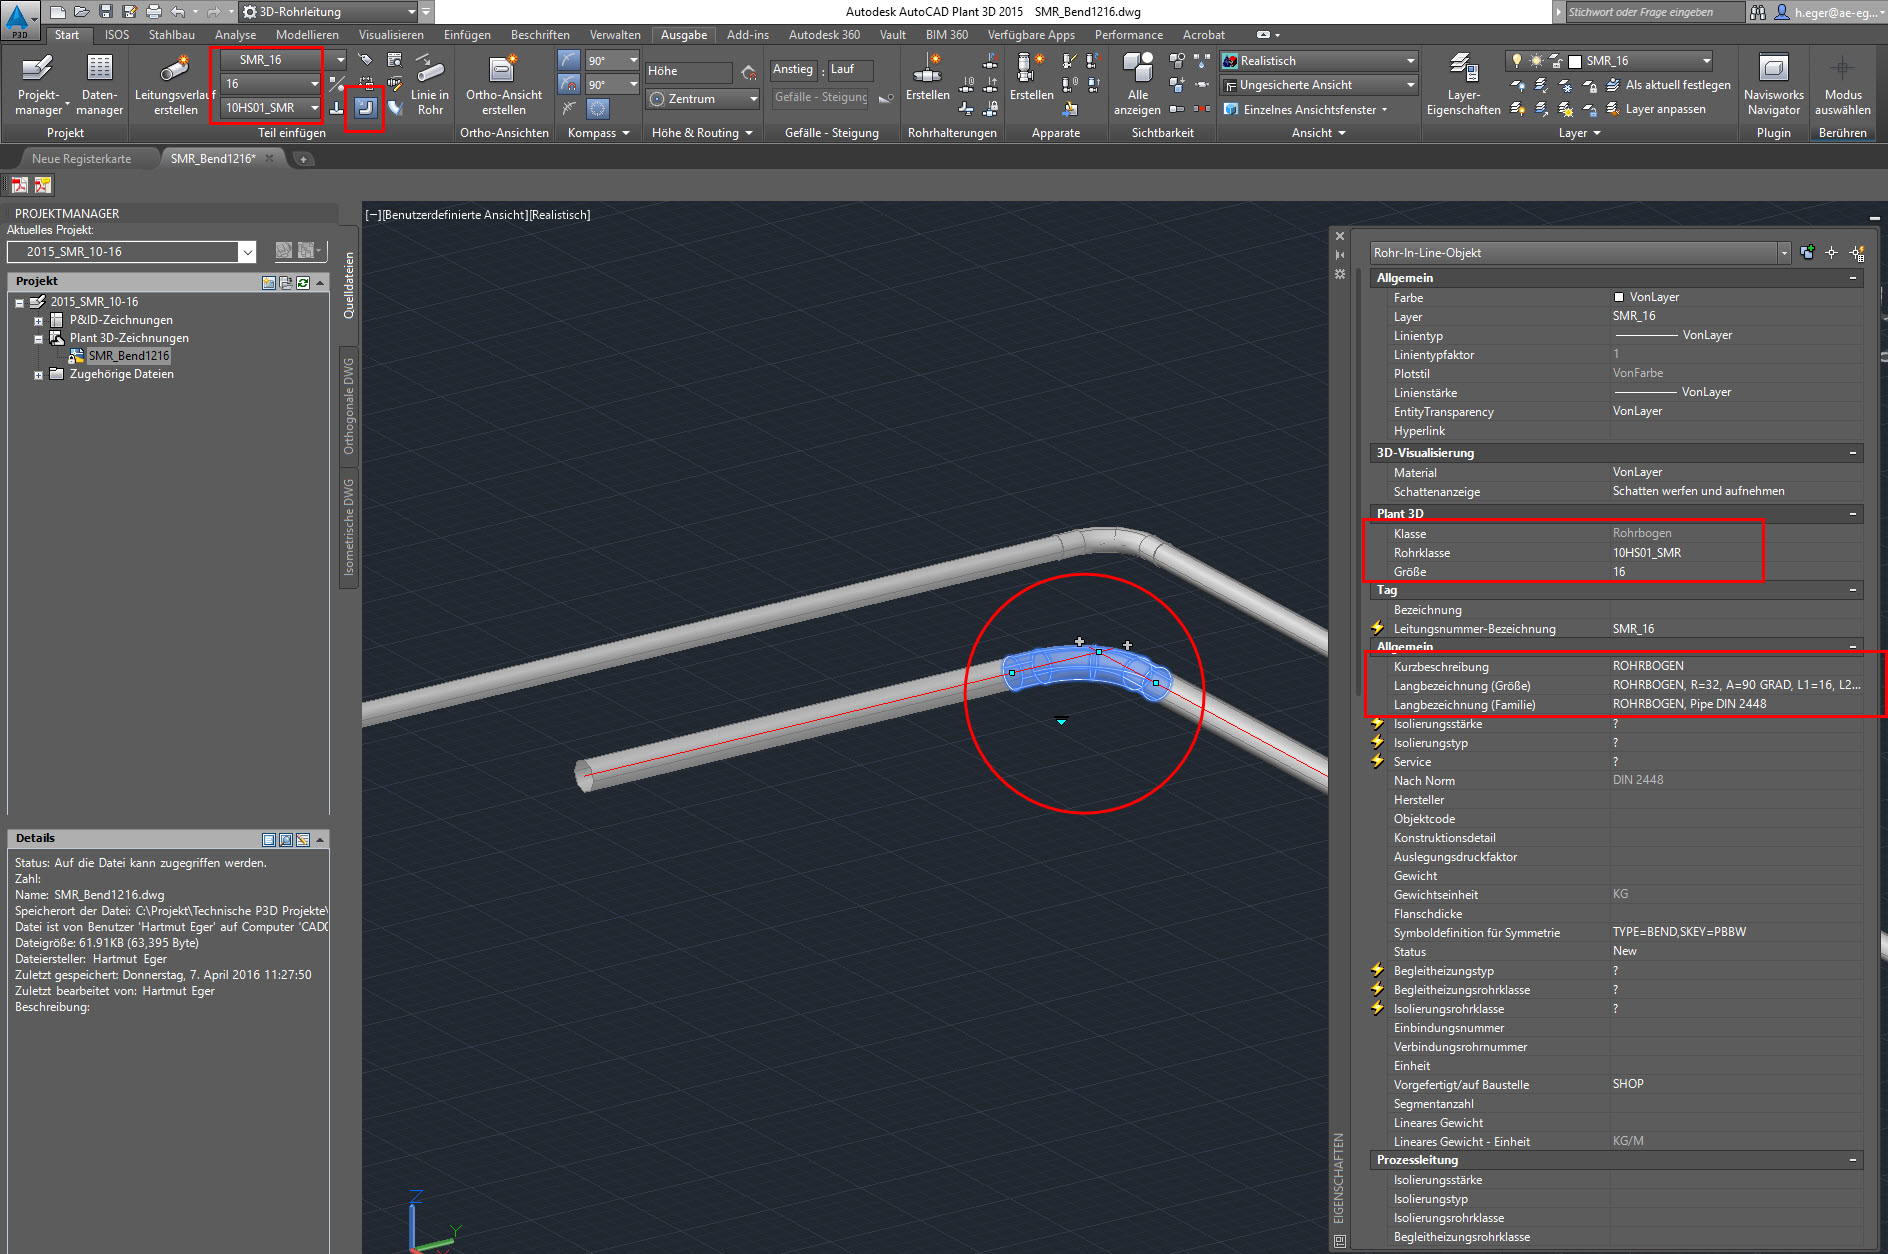1888x1254 pixels.
Task: Toggle the compass ring display button
Action: (598, 108)
